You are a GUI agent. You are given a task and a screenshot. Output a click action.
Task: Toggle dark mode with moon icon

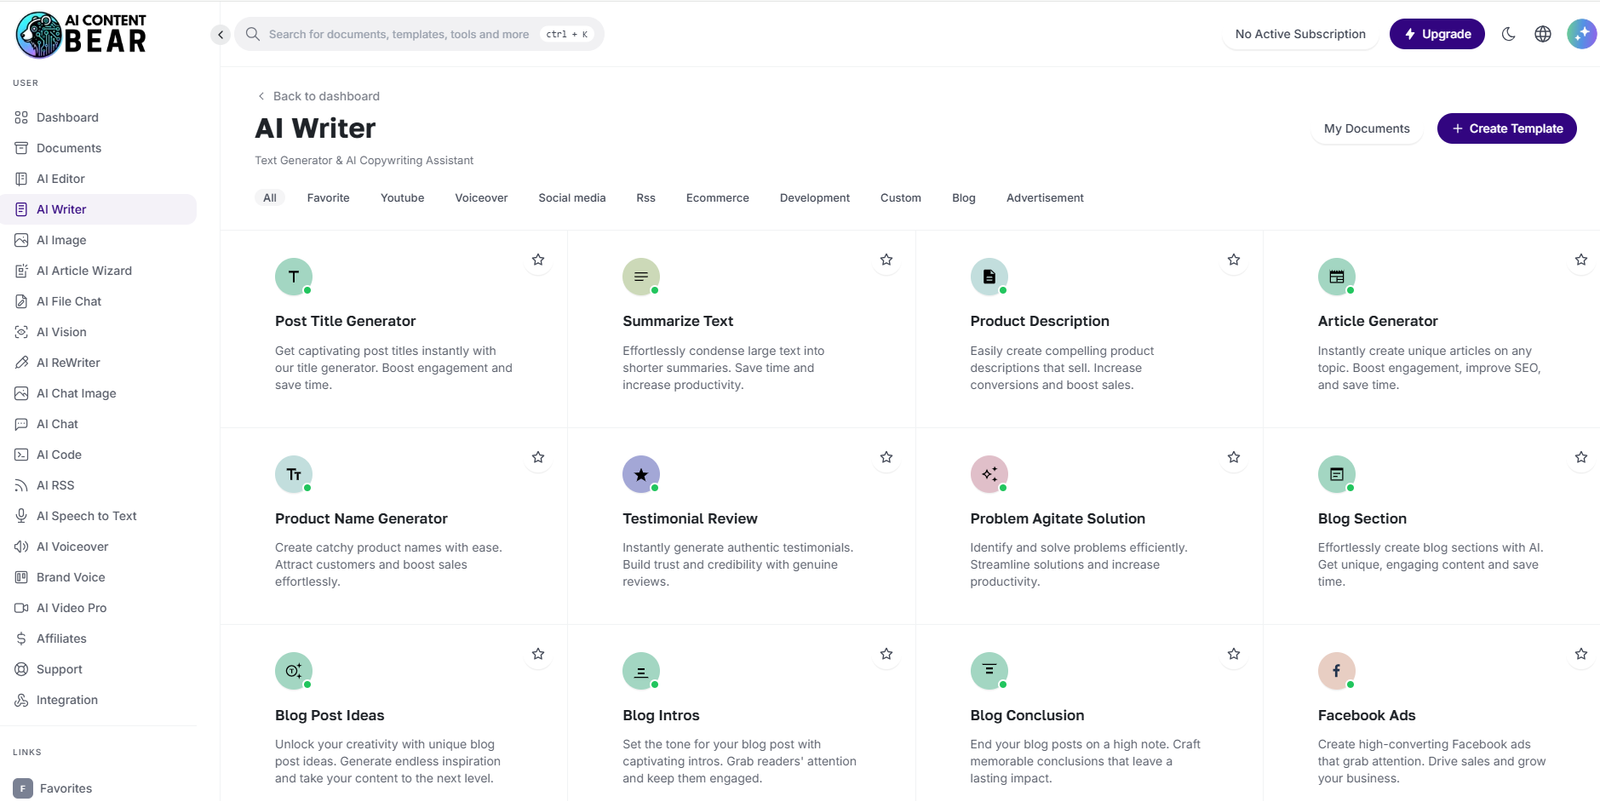(x=1508, y=34)
